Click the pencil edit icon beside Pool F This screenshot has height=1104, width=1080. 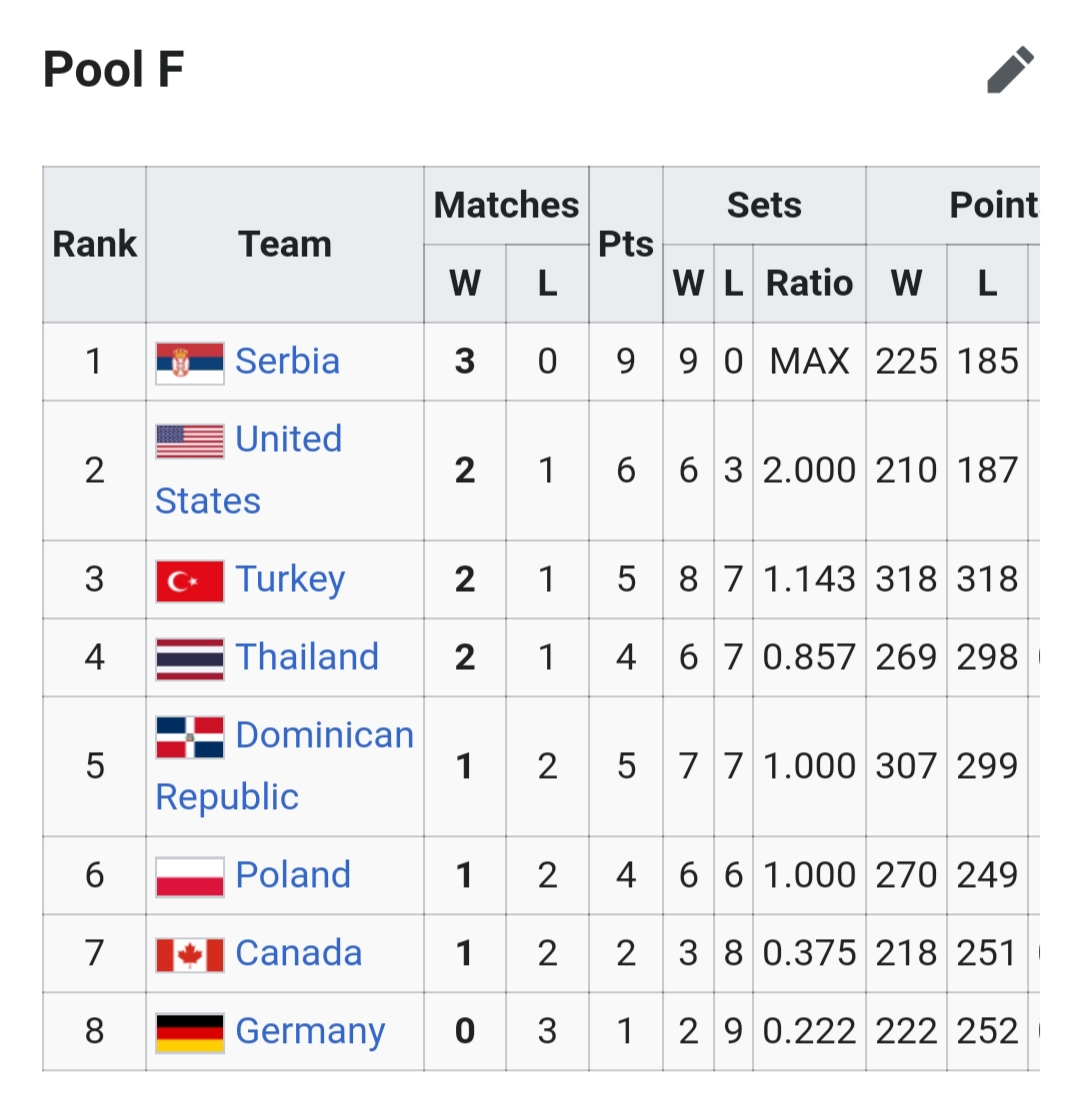point(1010,71)
